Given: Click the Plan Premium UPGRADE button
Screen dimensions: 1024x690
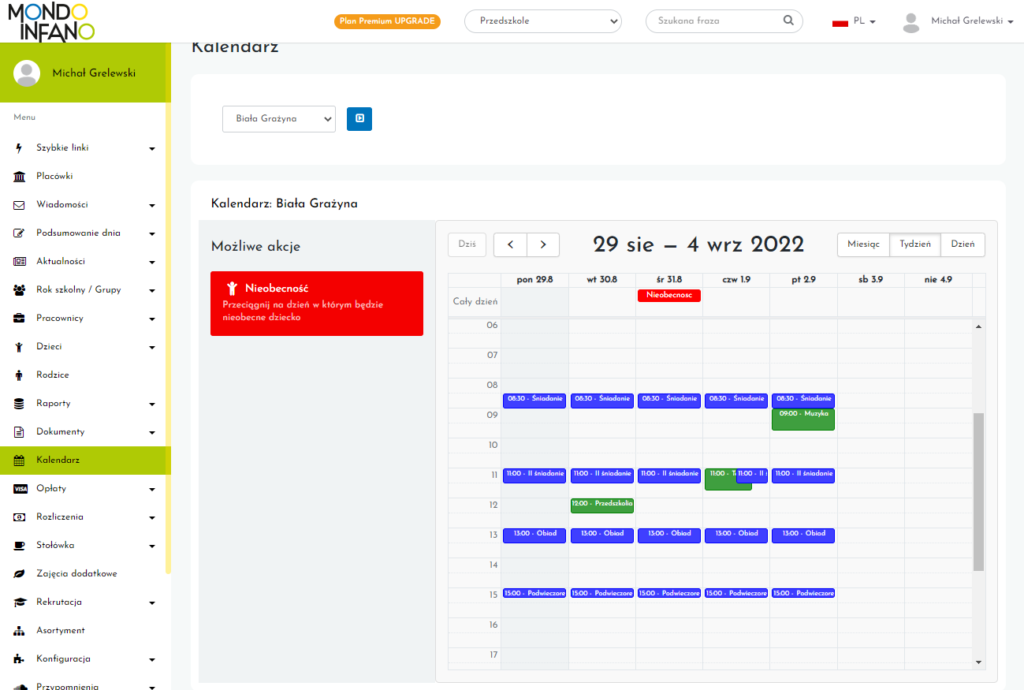Looking at the screenshot, I should (387, 21).
